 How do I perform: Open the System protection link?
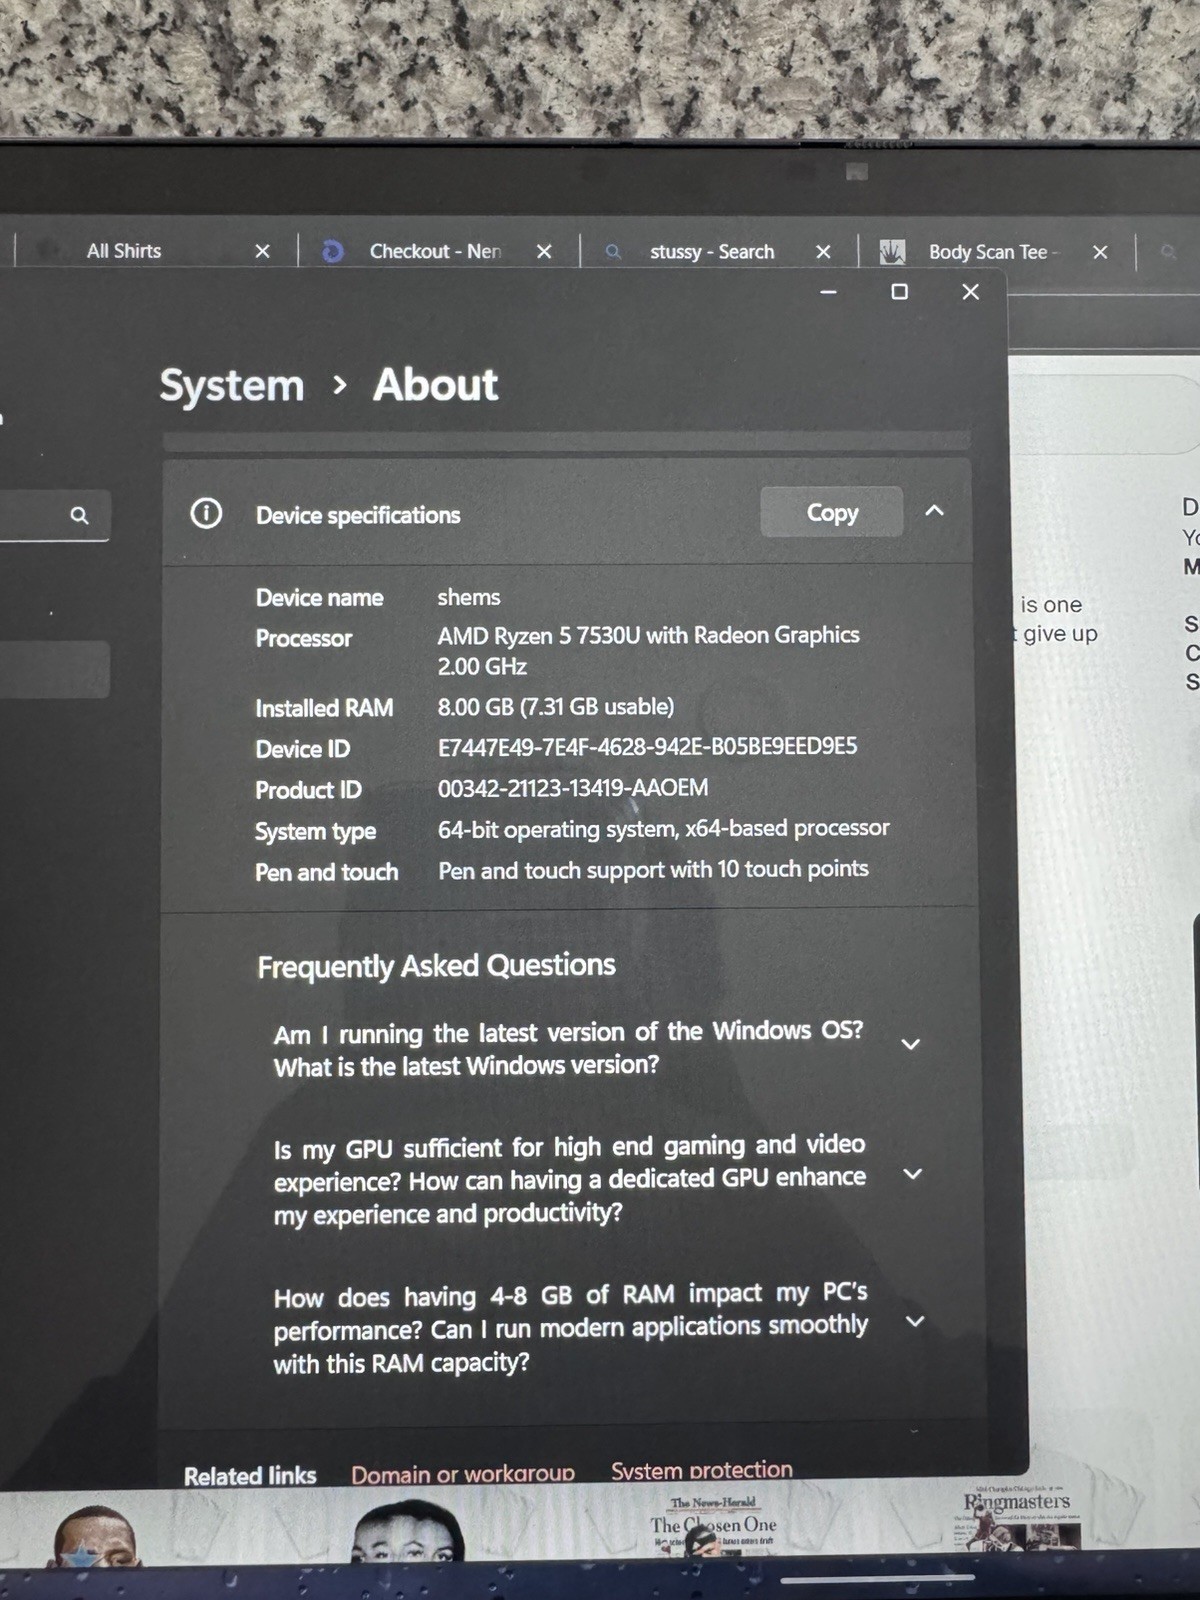point(702,1470)
